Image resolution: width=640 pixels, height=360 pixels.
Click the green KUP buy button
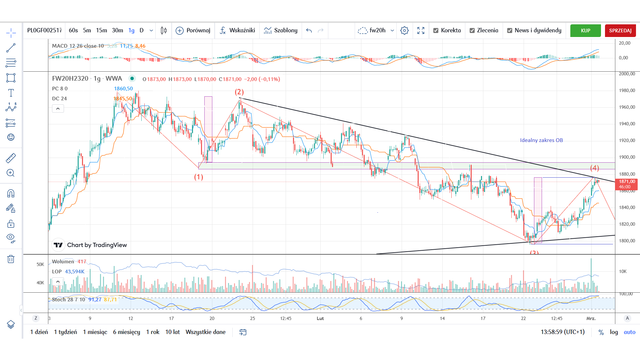(x=585, y=31)
